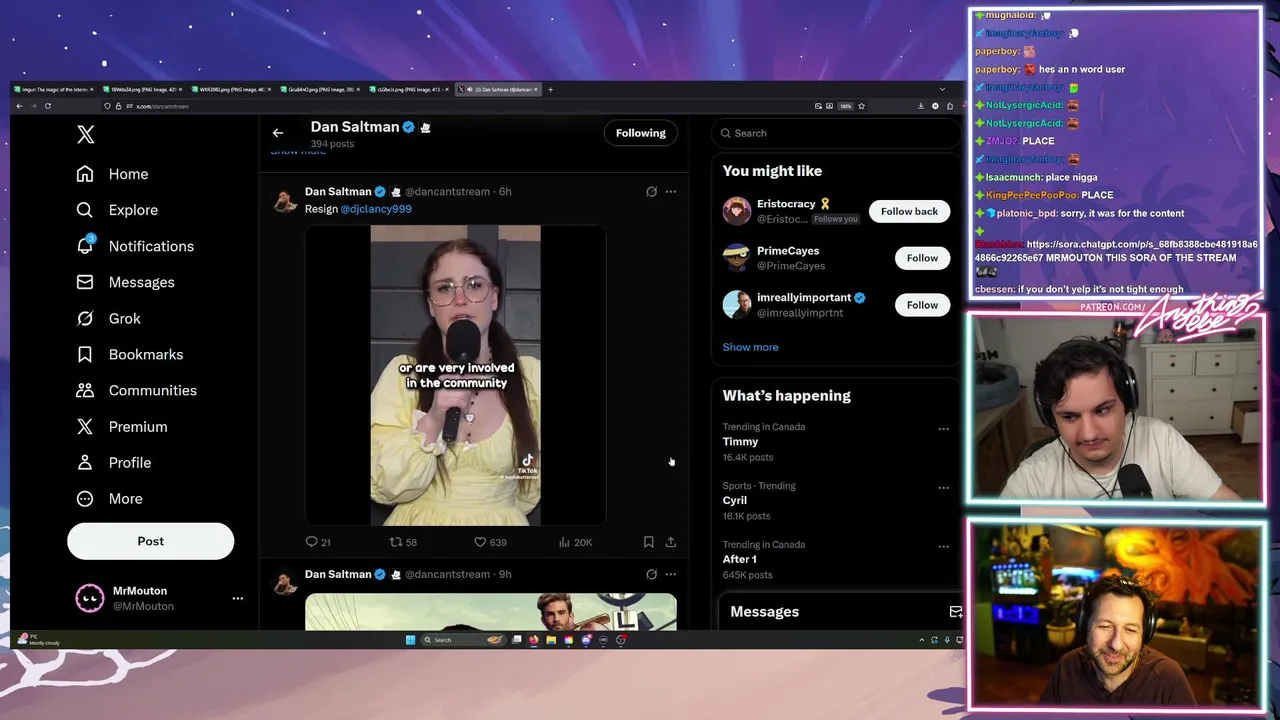Screen dimensions: 1280x720
Task: Click the back arrow beside Dan Saltman
Action: [x=278, y=133]
